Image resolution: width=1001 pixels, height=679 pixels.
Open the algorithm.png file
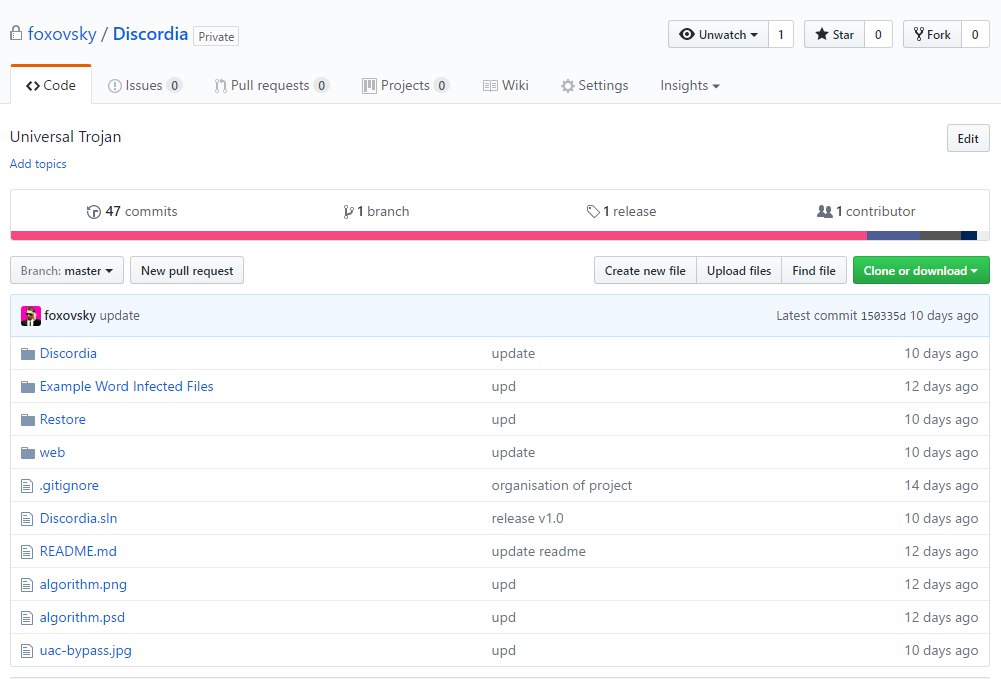tap(83, 585)
